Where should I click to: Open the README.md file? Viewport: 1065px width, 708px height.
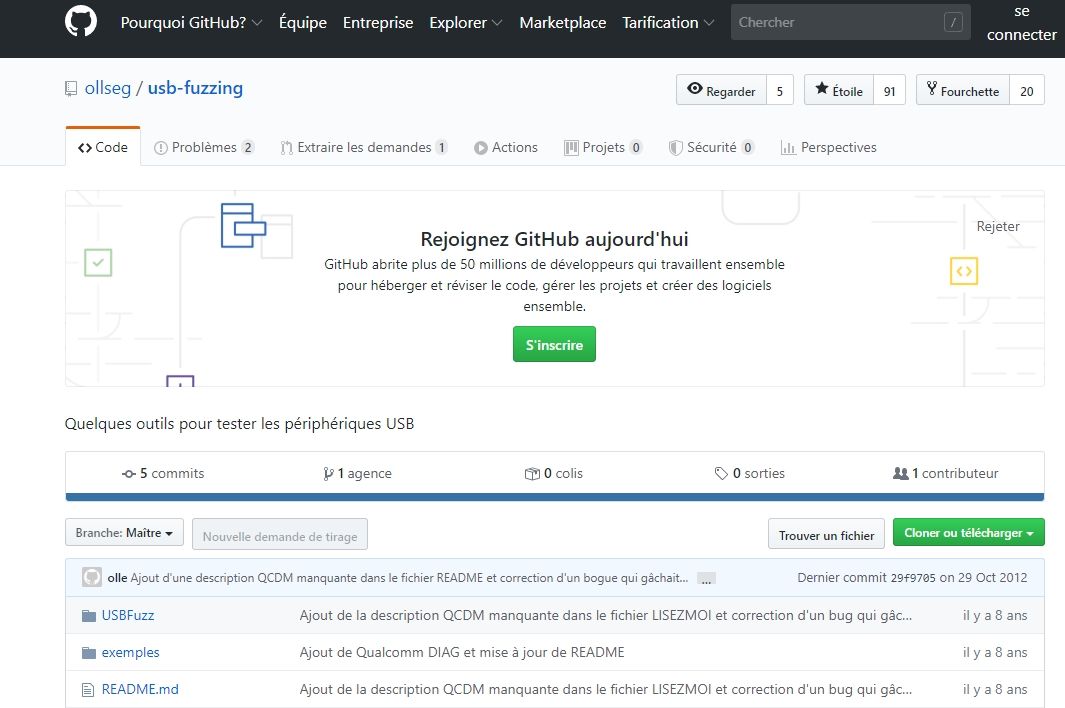click(x=140, y=690)
